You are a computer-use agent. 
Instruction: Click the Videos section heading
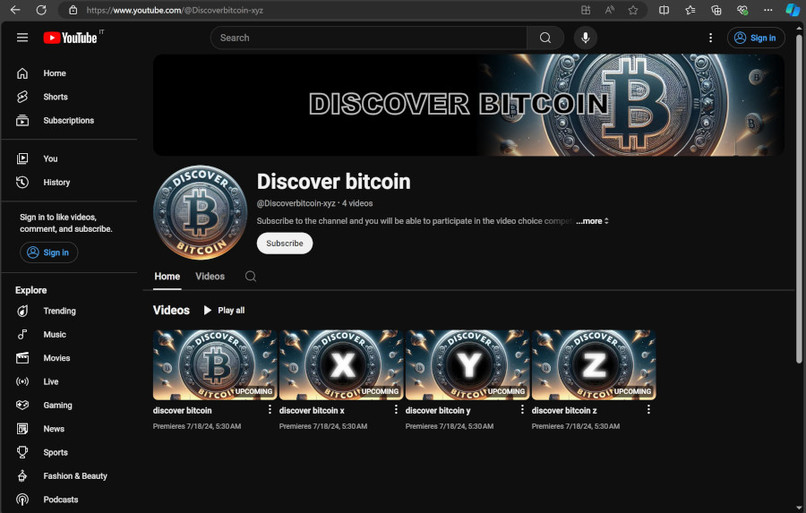coord(171,310)
